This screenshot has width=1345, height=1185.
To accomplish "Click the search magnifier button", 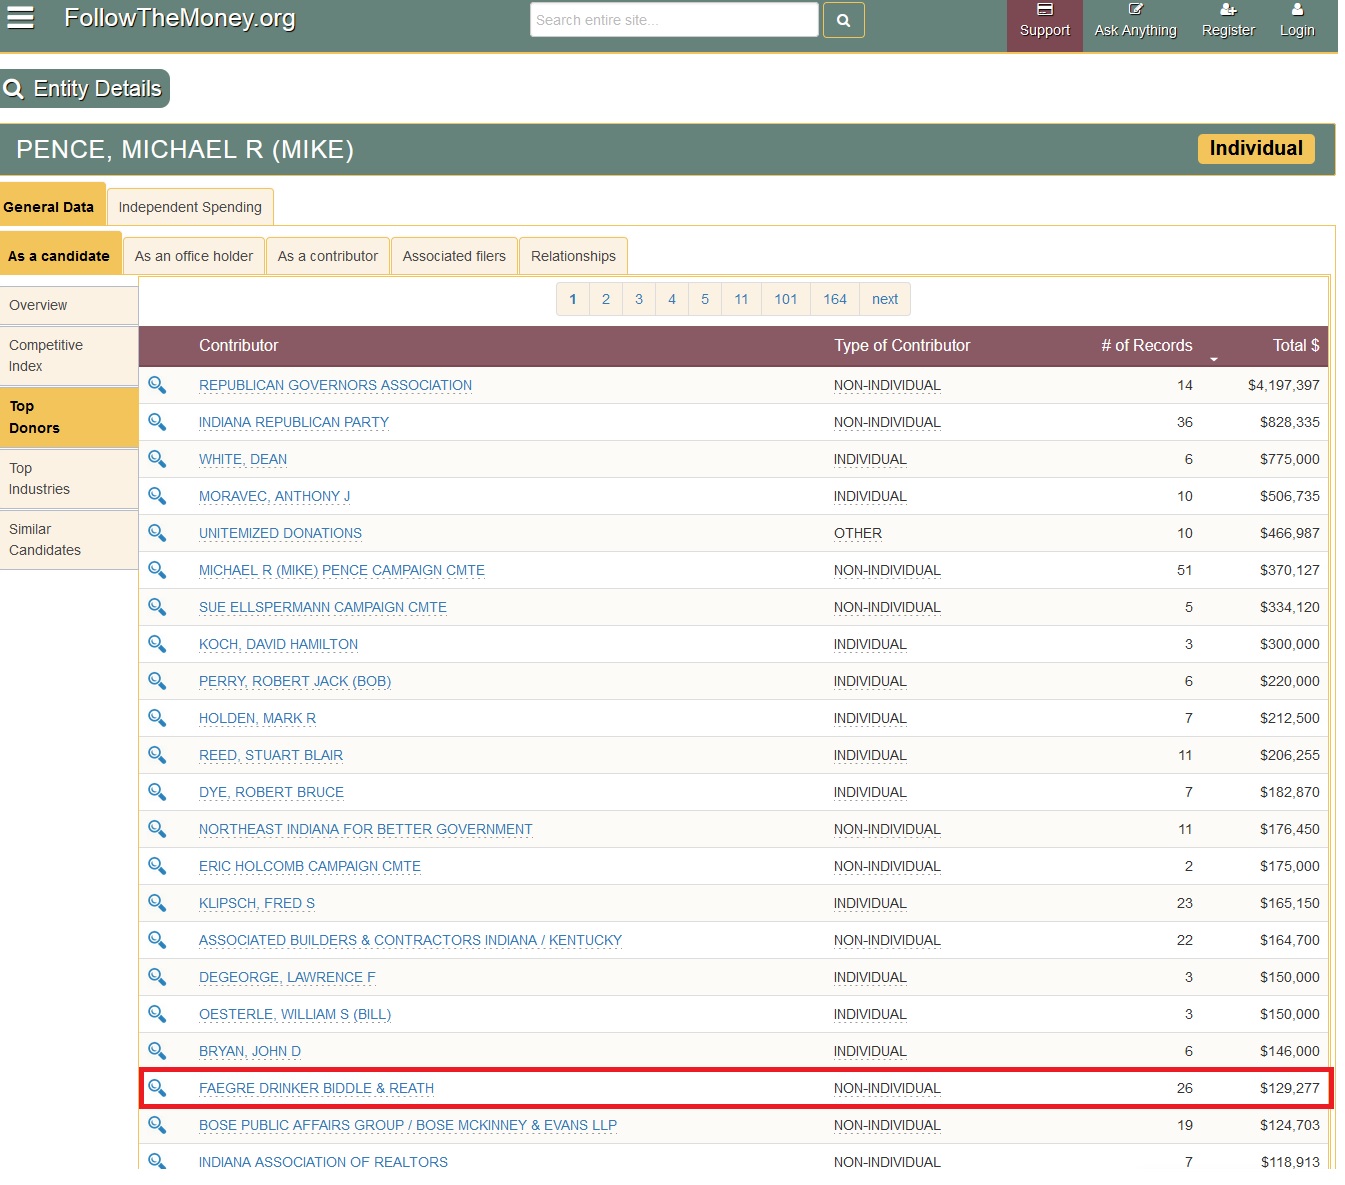I will pyautogui.click(x=843, y=20).
